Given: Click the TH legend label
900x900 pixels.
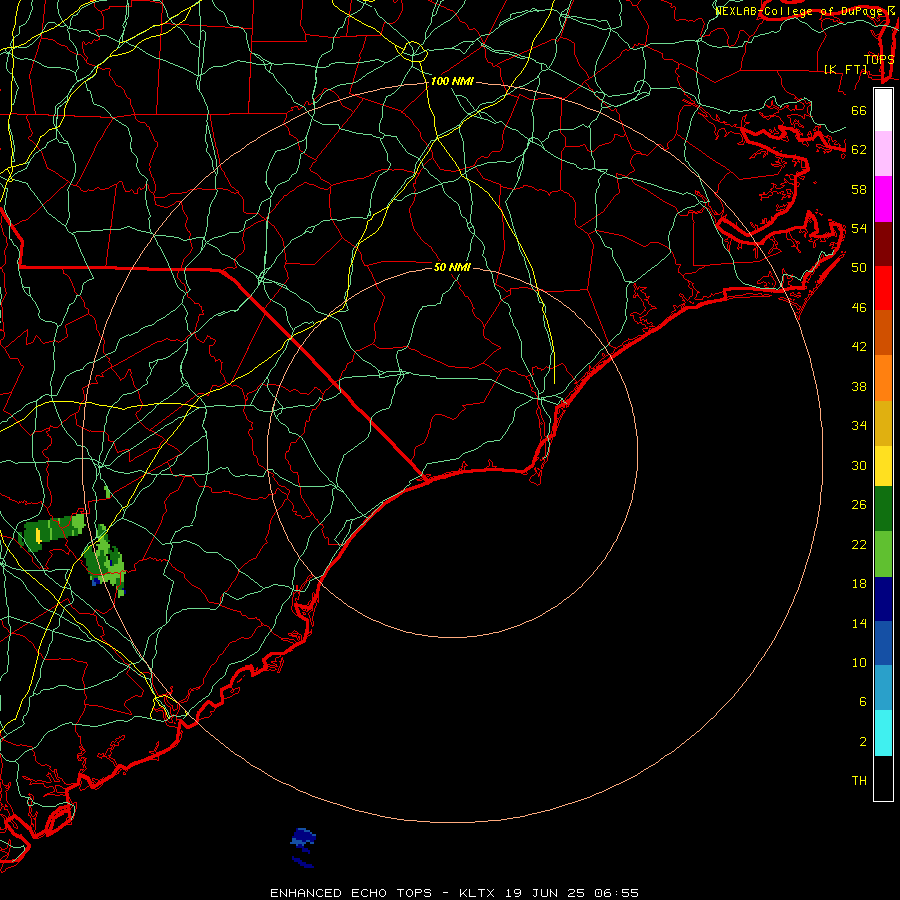Looking at the screenshot, I should 859,781.
